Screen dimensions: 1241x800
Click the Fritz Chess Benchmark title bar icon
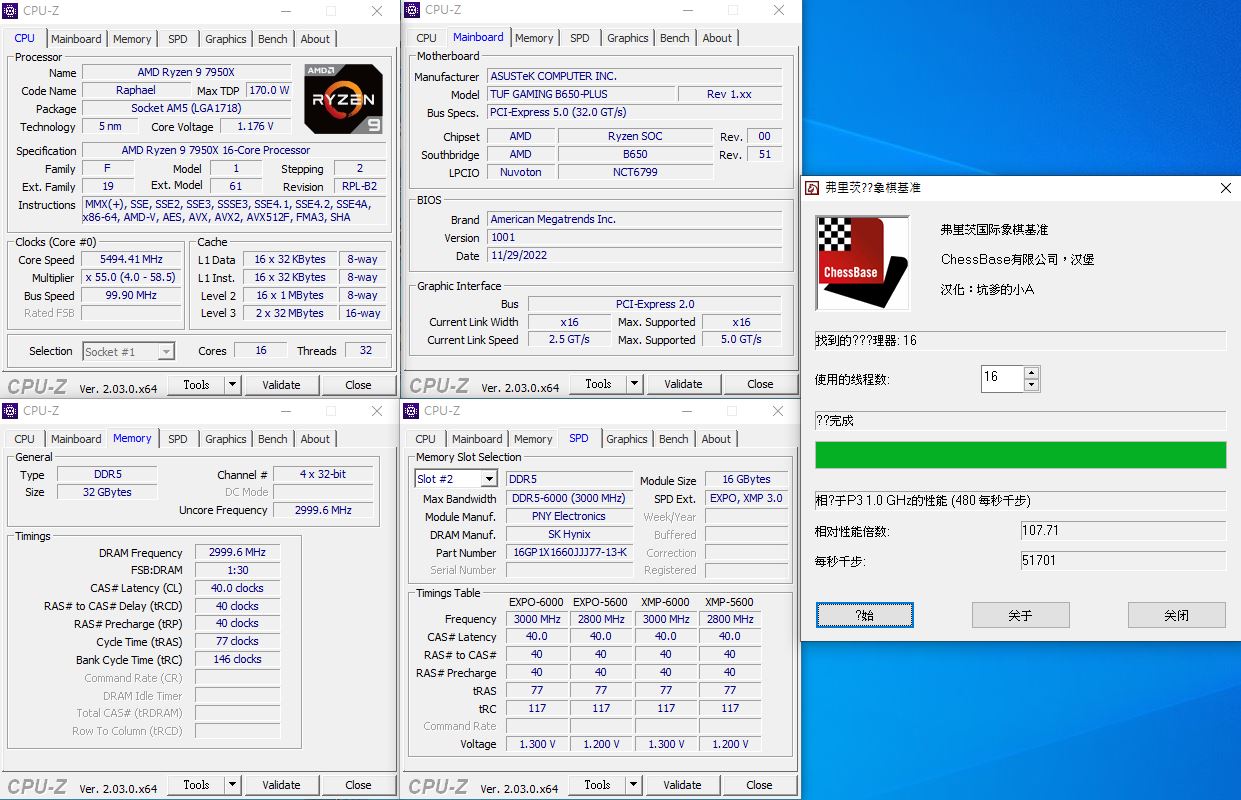click(x=814, y=188)
